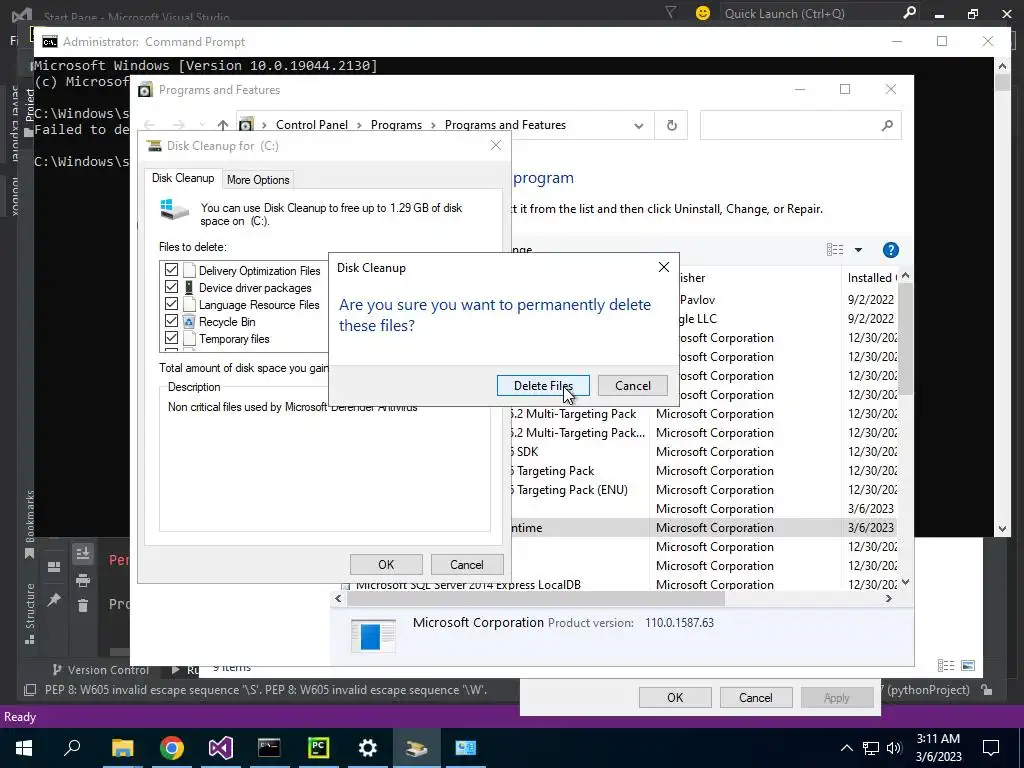Open Visual Studio notifications filter icon
This screenshot has height=768, width=1024.
tap(671, 12)
